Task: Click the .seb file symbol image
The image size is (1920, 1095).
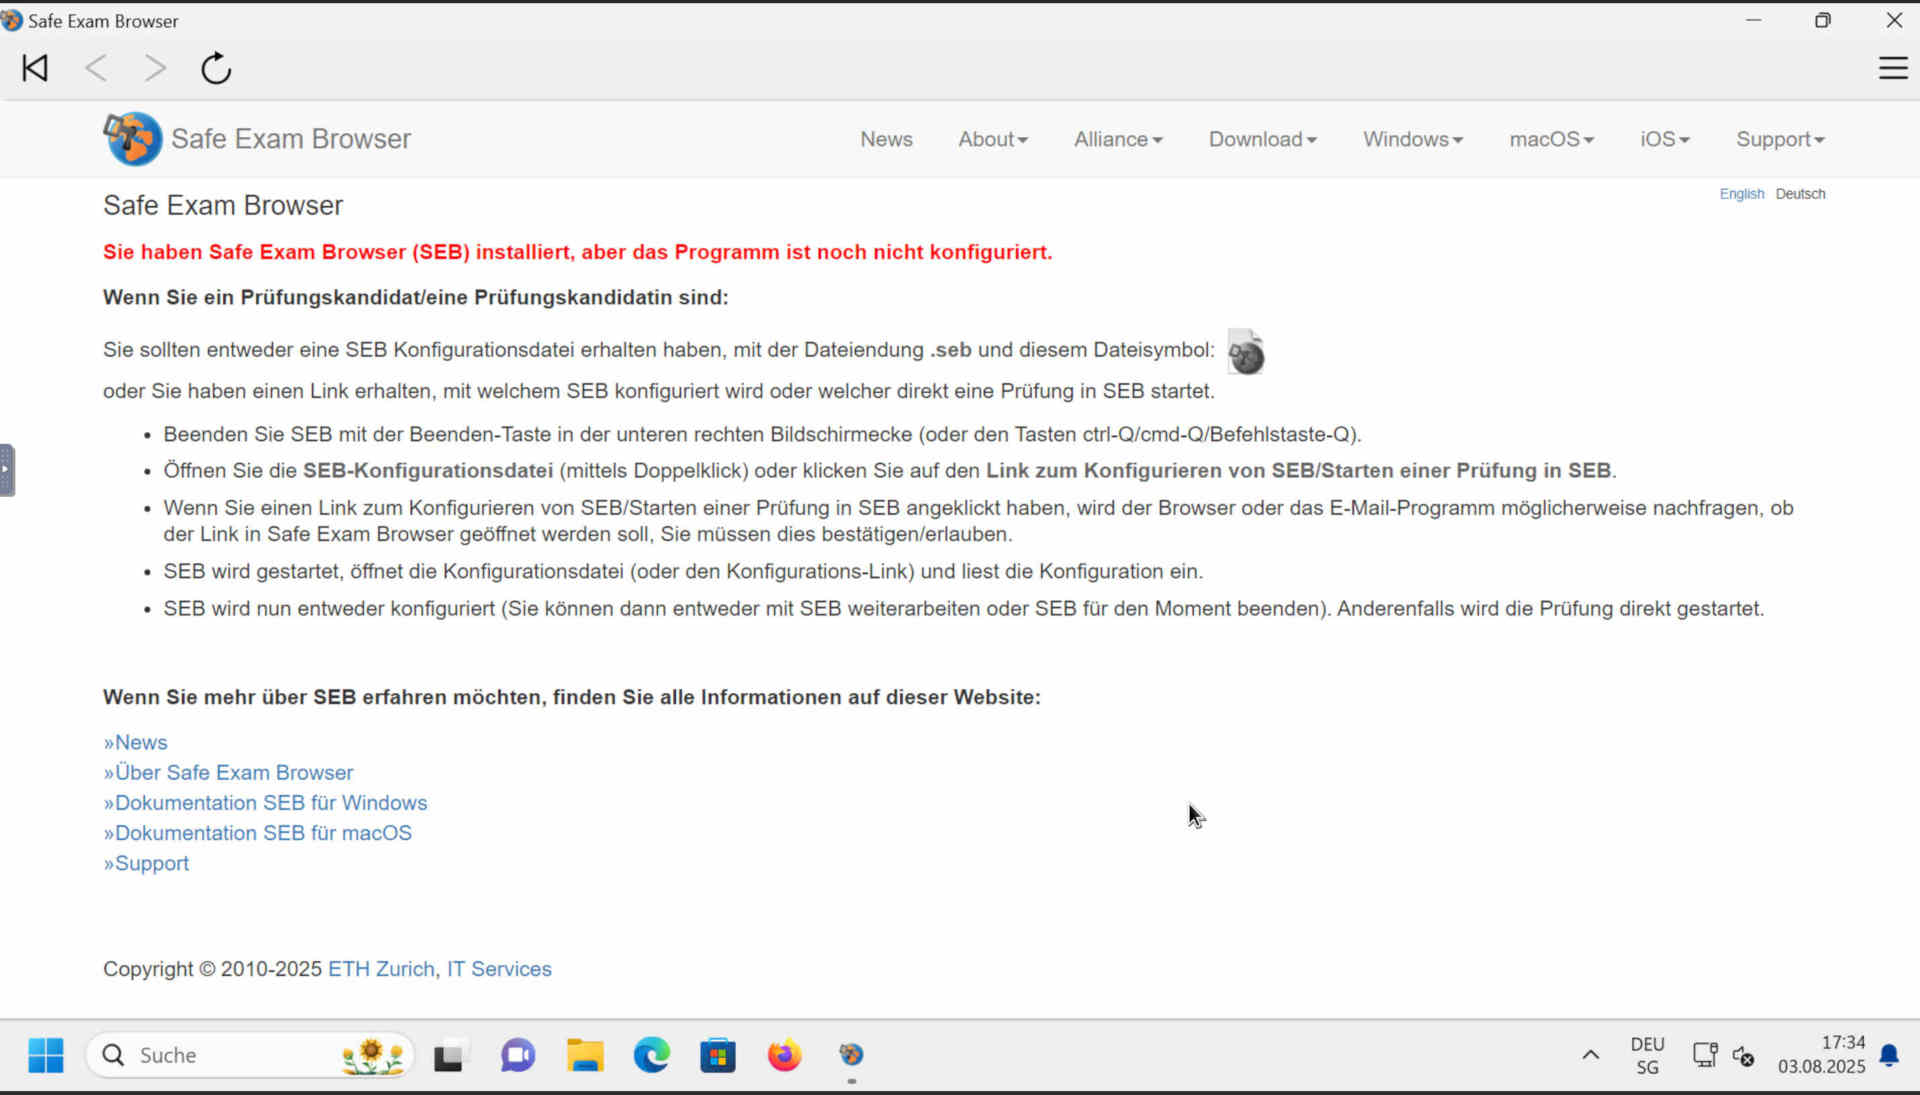Action: click(x=1245, y=352)
